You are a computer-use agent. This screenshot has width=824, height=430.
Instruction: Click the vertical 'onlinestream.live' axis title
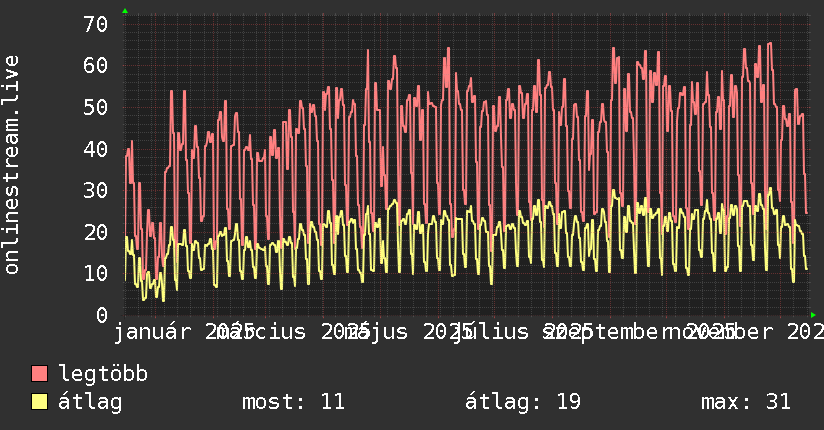pos(11,165)
